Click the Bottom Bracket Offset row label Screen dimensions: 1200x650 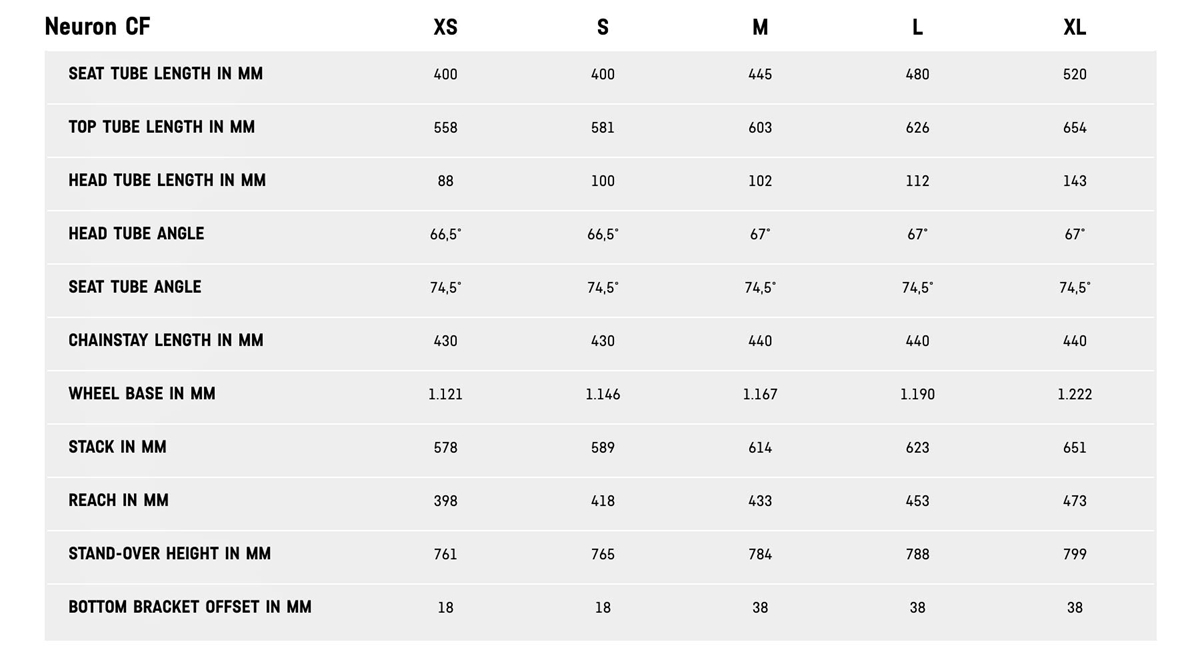click(190, 607)
